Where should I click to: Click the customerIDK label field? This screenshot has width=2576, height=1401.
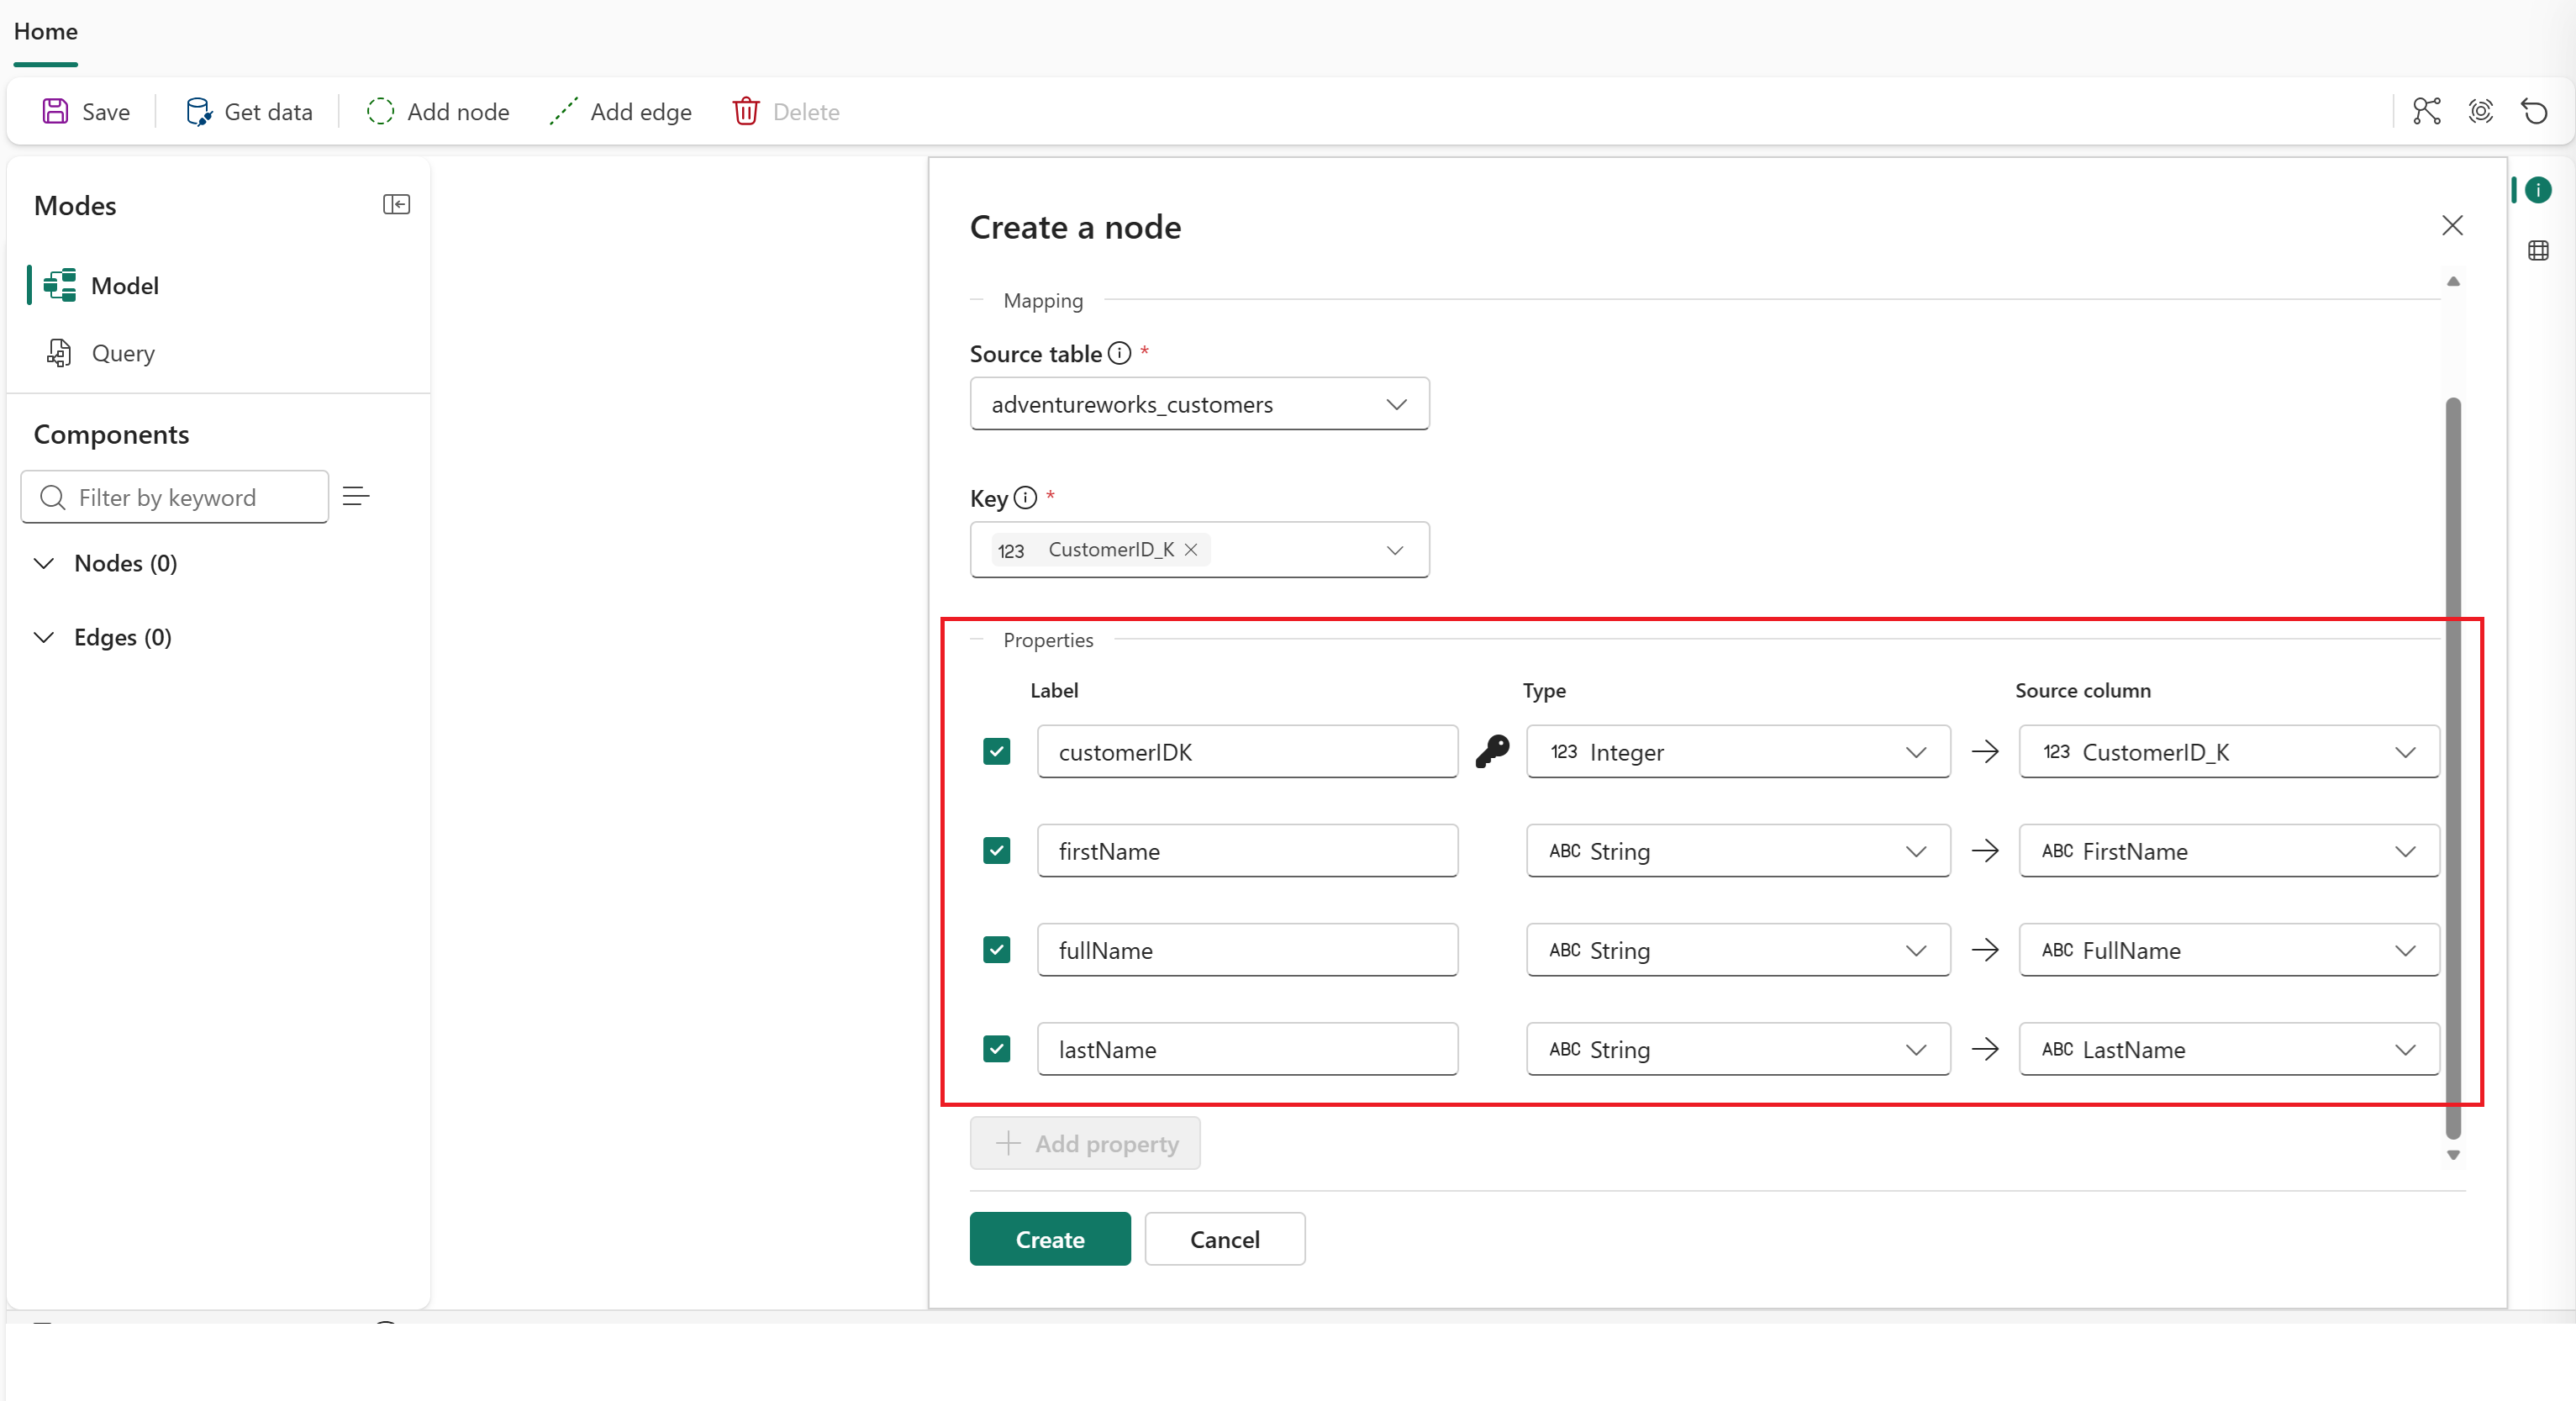point(1247,751)
